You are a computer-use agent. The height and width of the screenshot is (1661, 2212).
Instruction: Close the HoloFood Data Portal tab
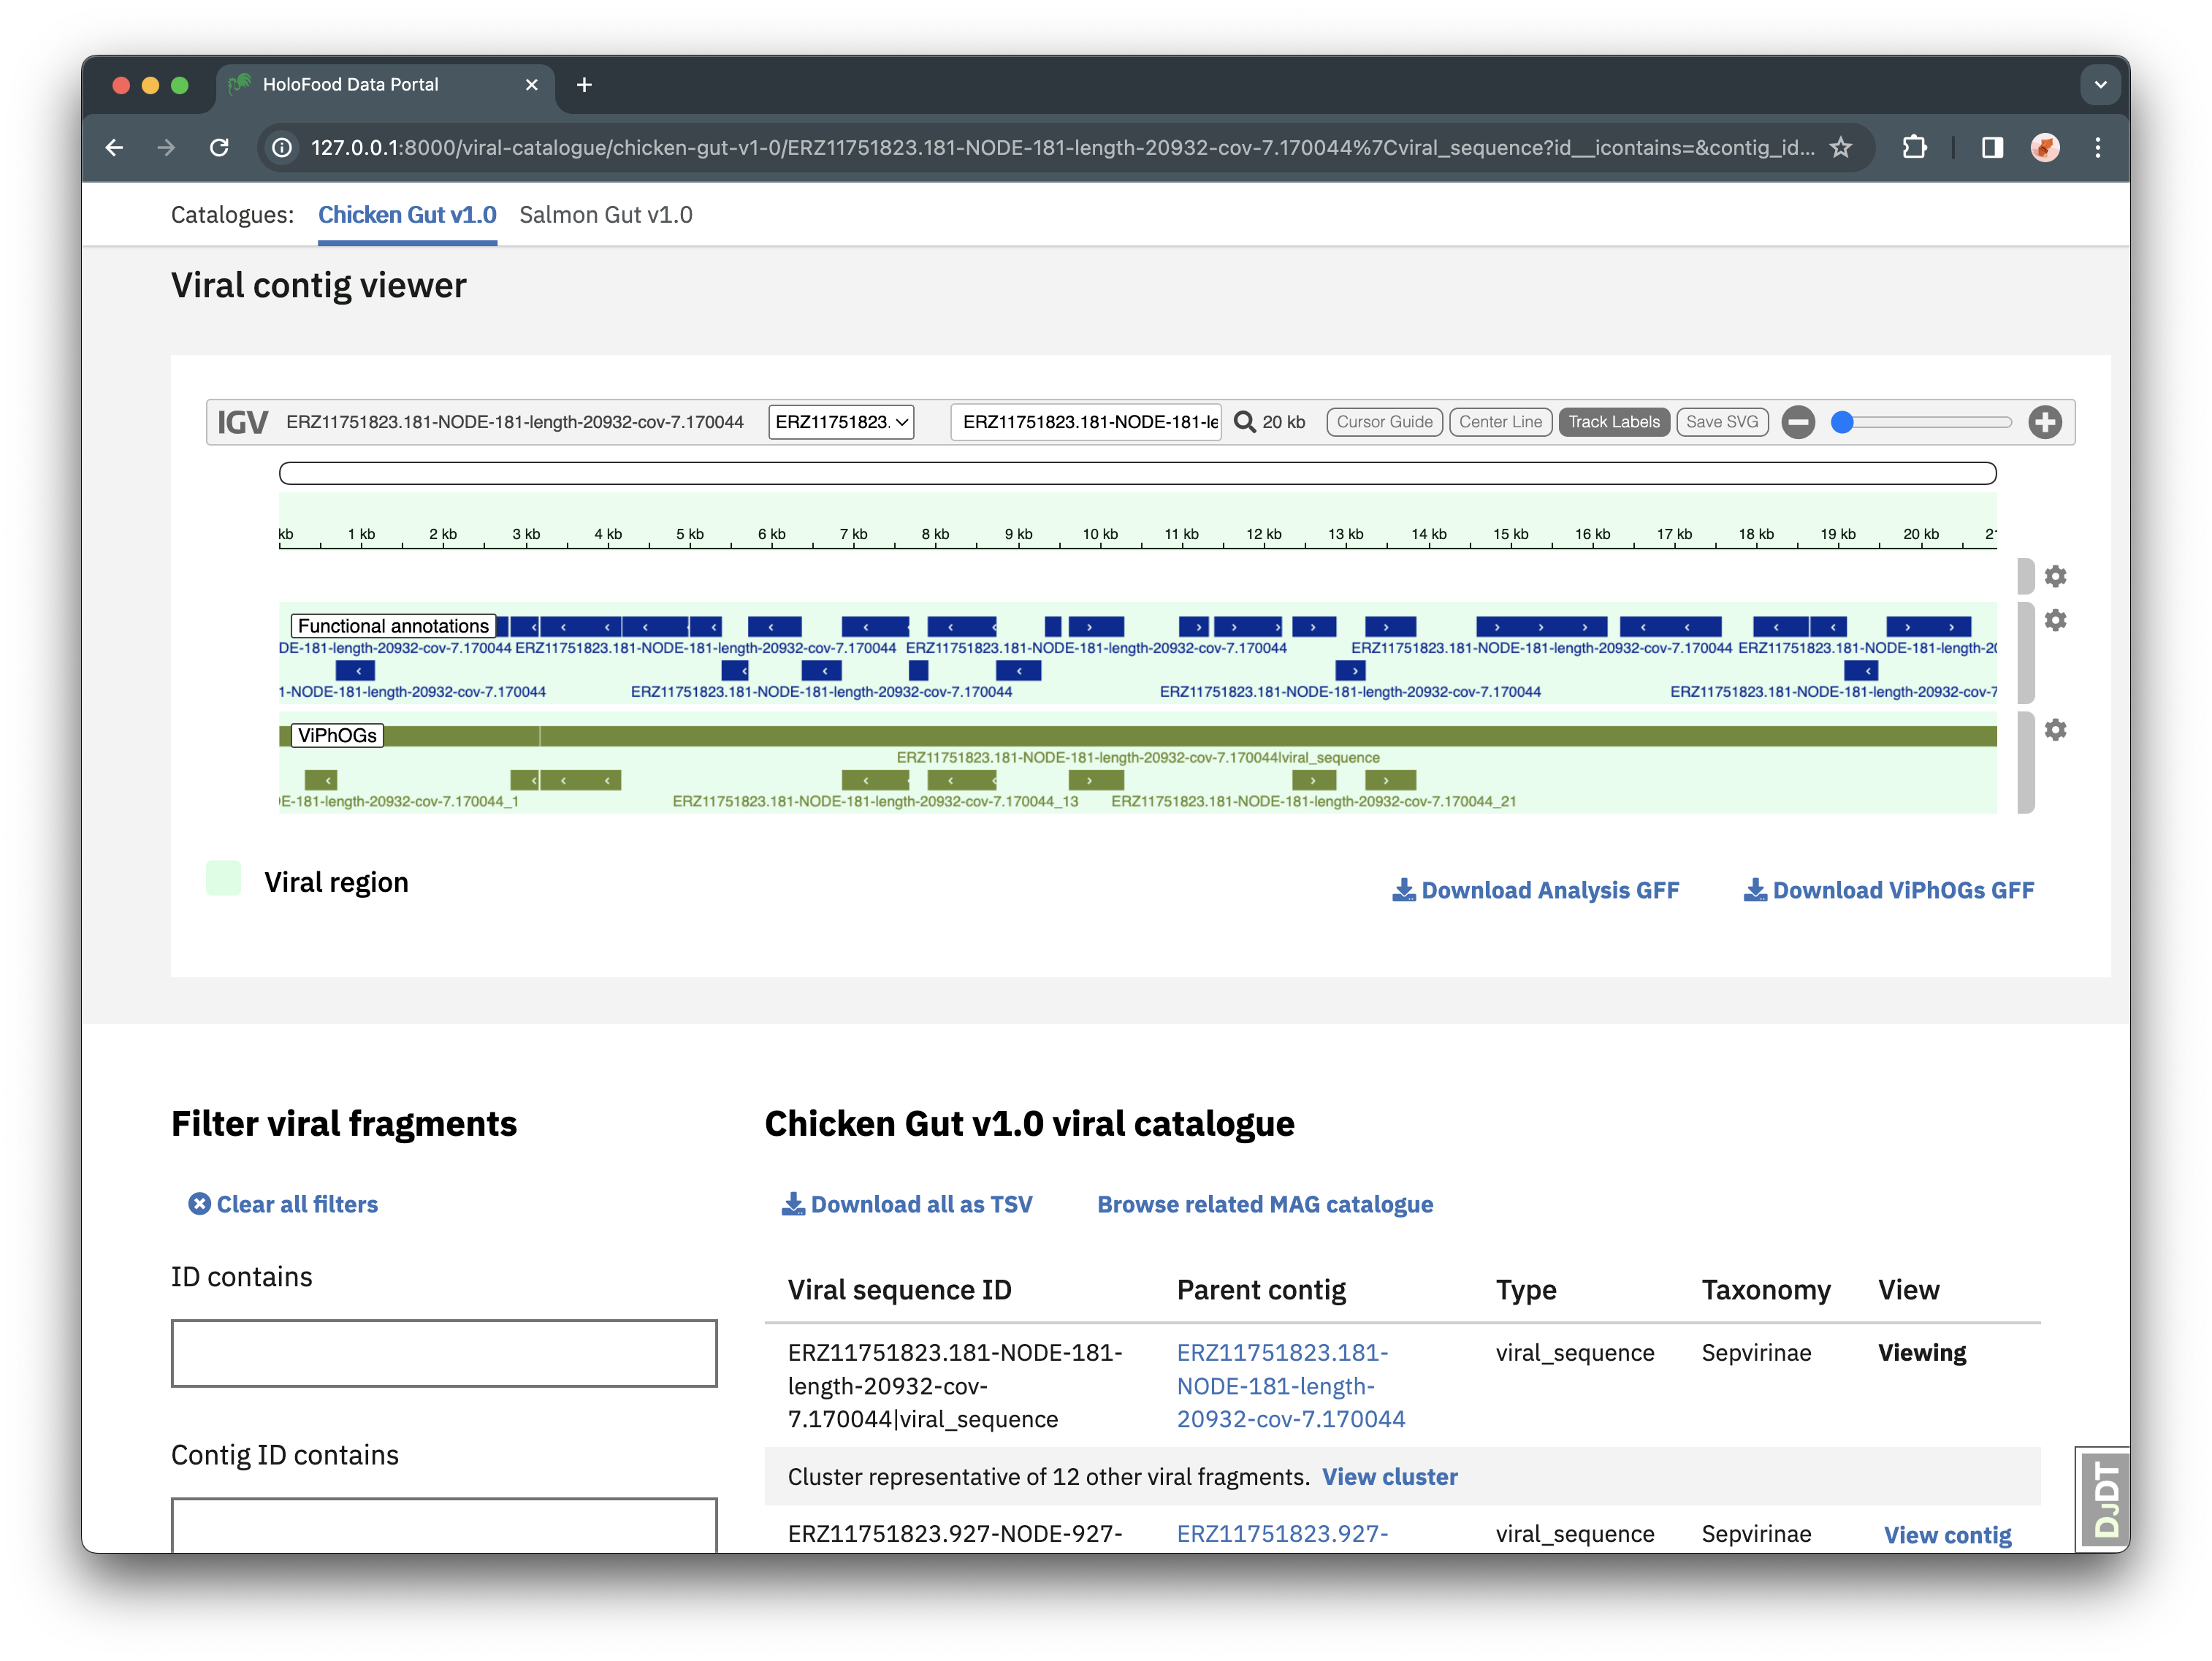[x=532, y=85]
